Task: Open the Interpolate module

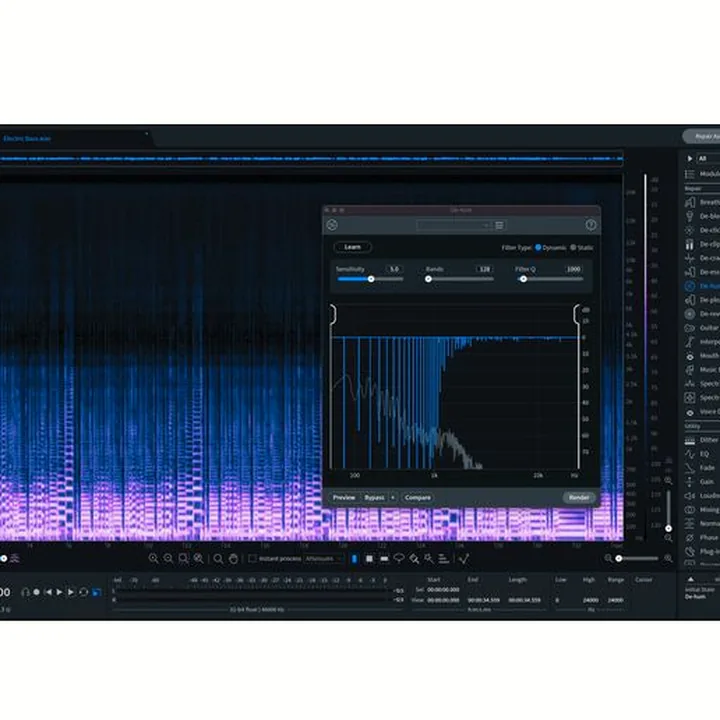Action: [x=702, y=342]
